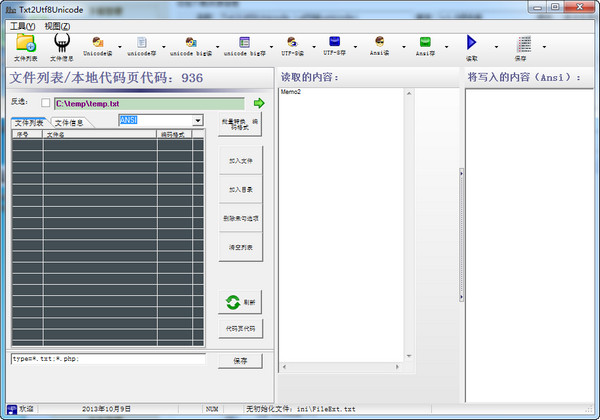The width and height of the screenshot is (600, 420).
Task: Click the 文件列表 folder icon in toolbar
Action: click(x=25, y=43)
